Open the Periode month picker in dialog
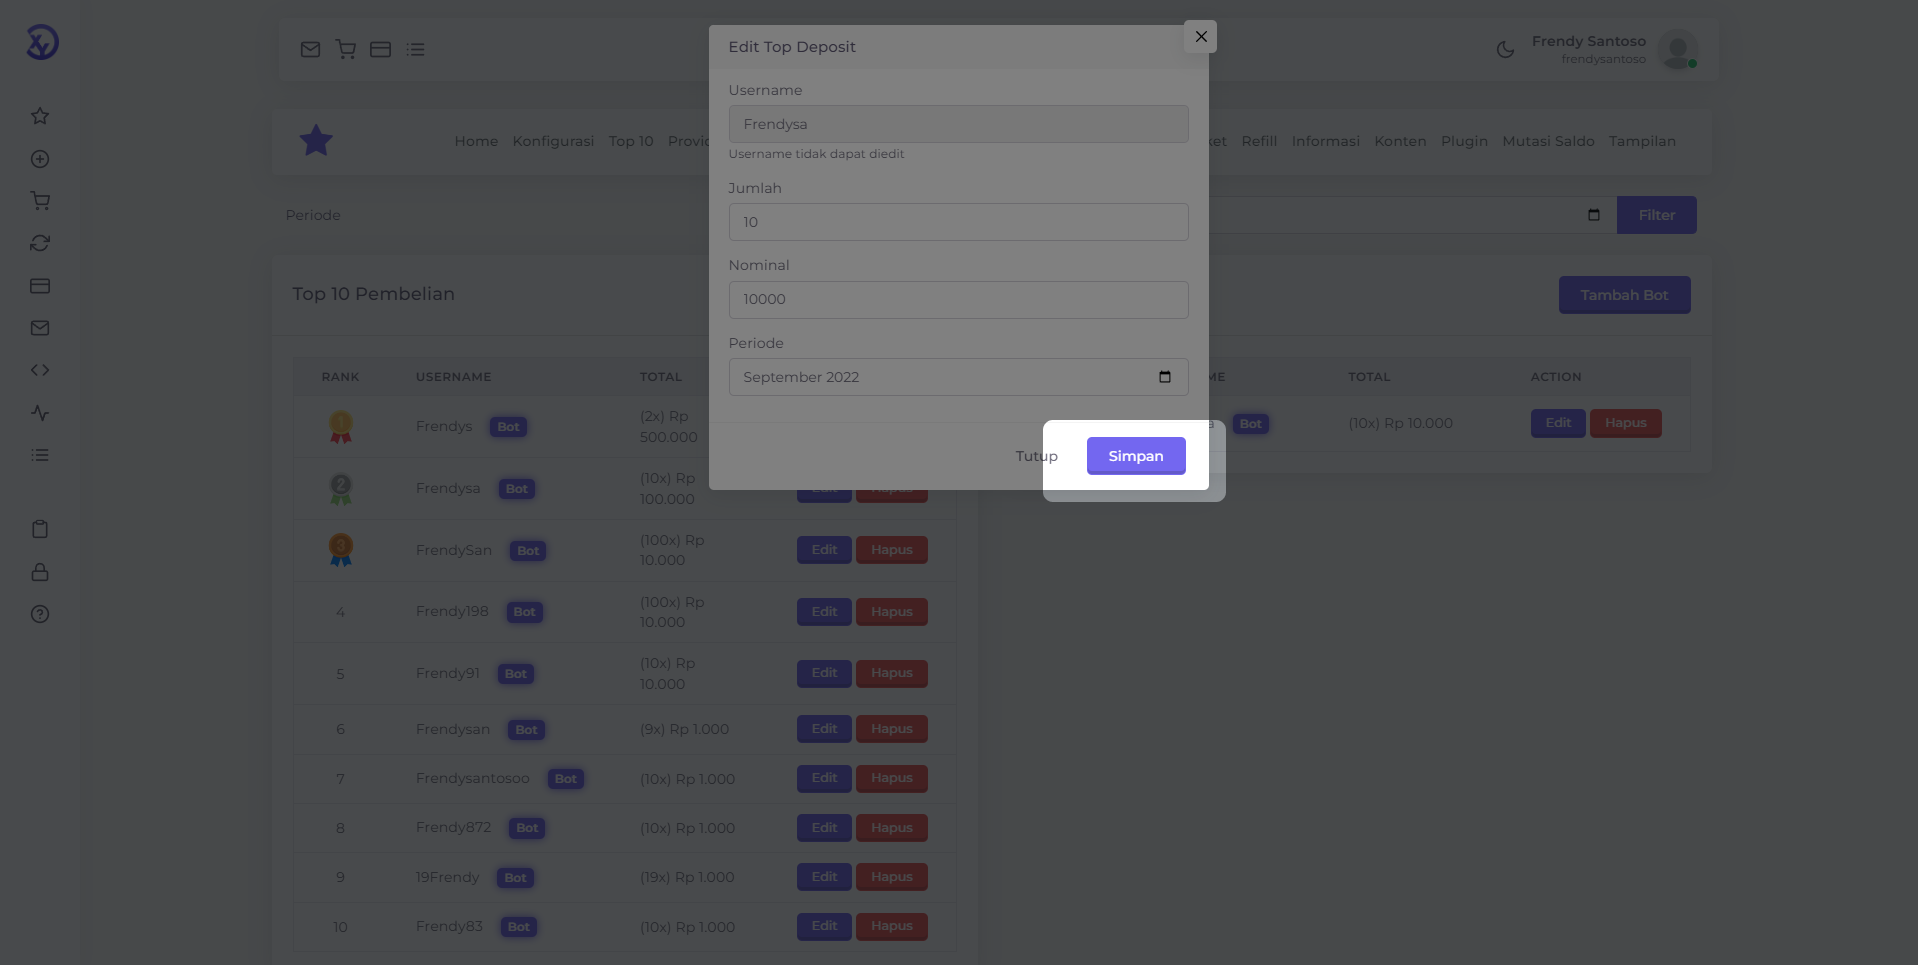 [958, 377]
